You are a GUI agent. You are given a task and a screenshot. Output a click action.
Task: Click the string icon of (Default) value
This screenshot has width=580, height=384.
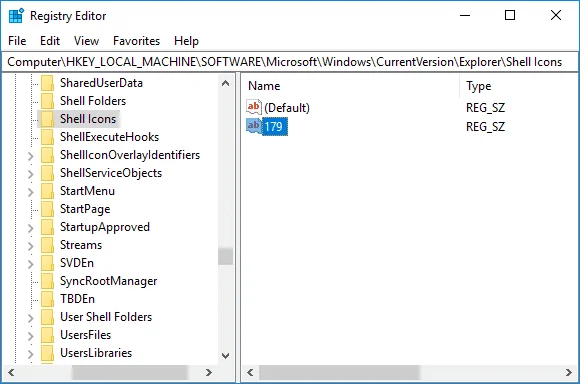[254, 107]
